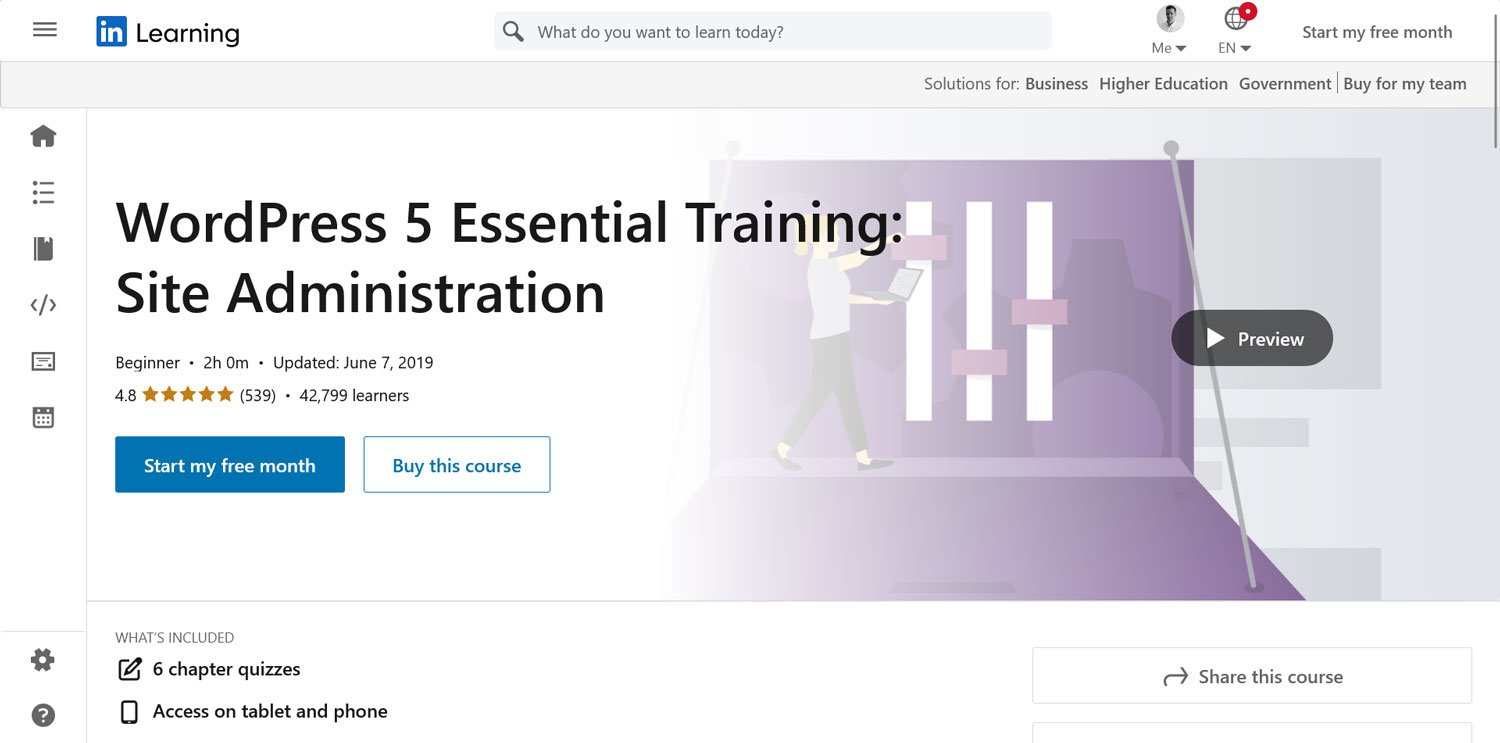Open settings gear in sidebar
1500x743 pixels.
(43, 660)
